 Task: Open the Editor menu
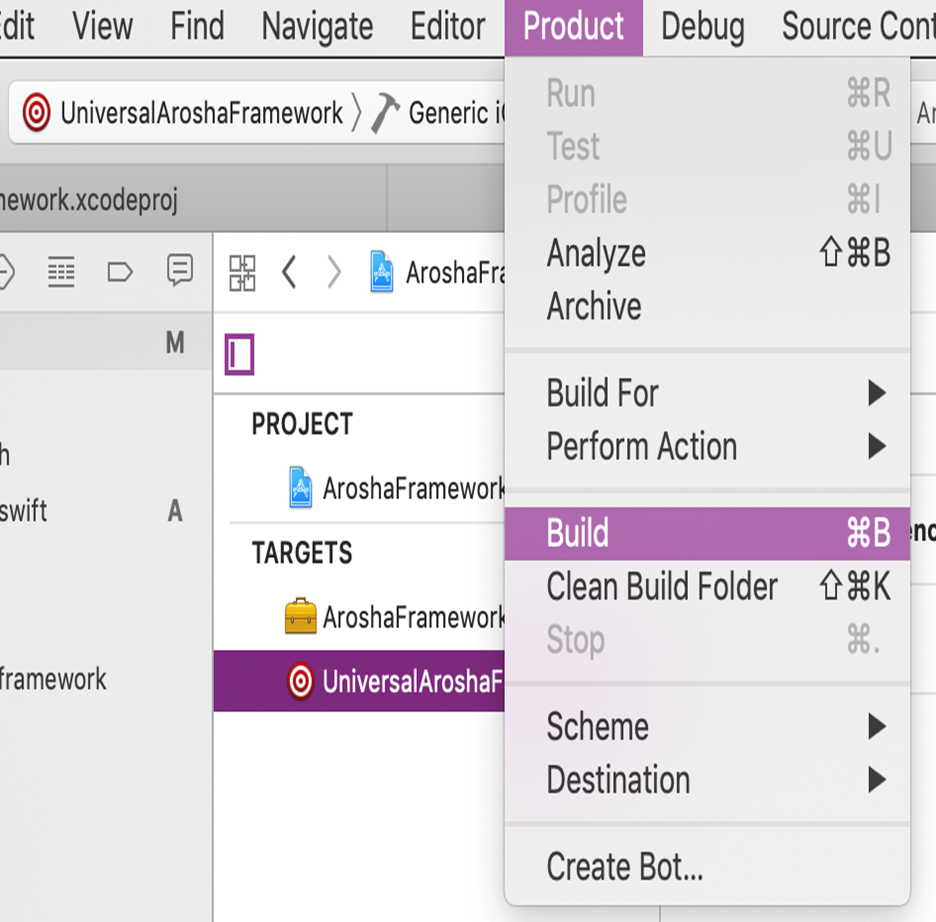click(448, 27)
